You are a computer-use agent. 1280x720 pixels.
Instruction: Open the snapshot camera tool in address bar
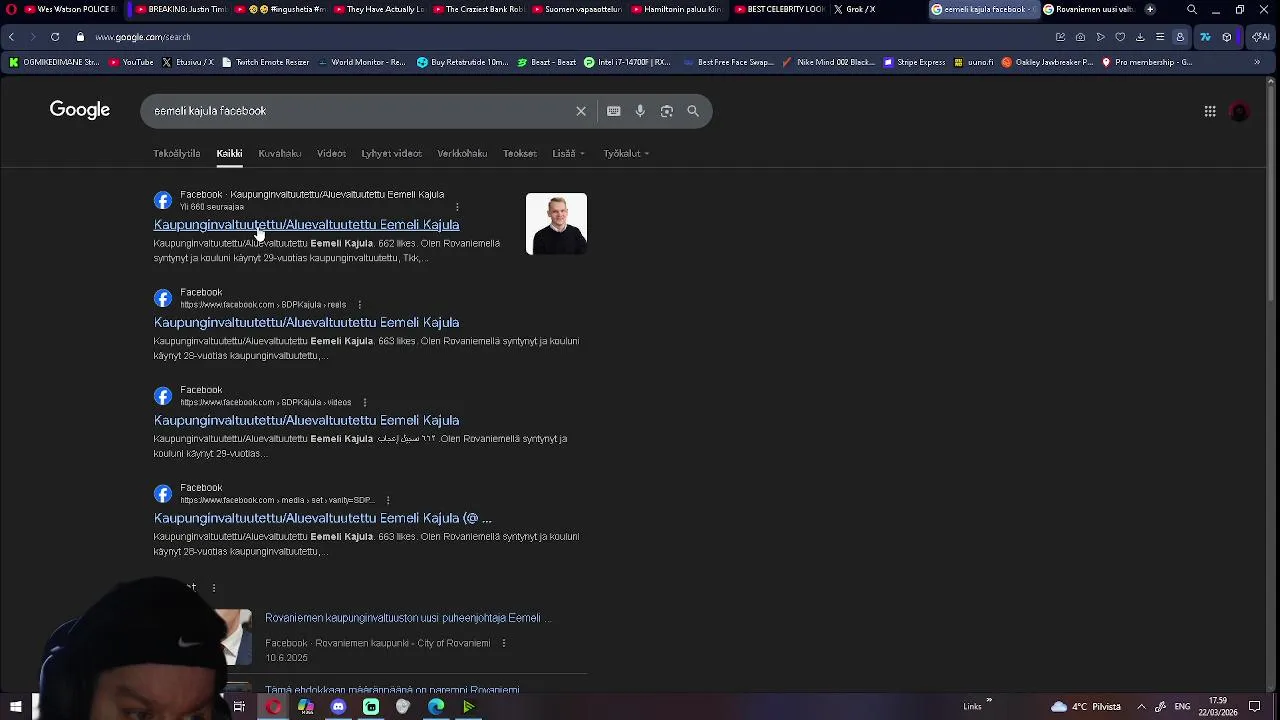(x=1080, y=37)
